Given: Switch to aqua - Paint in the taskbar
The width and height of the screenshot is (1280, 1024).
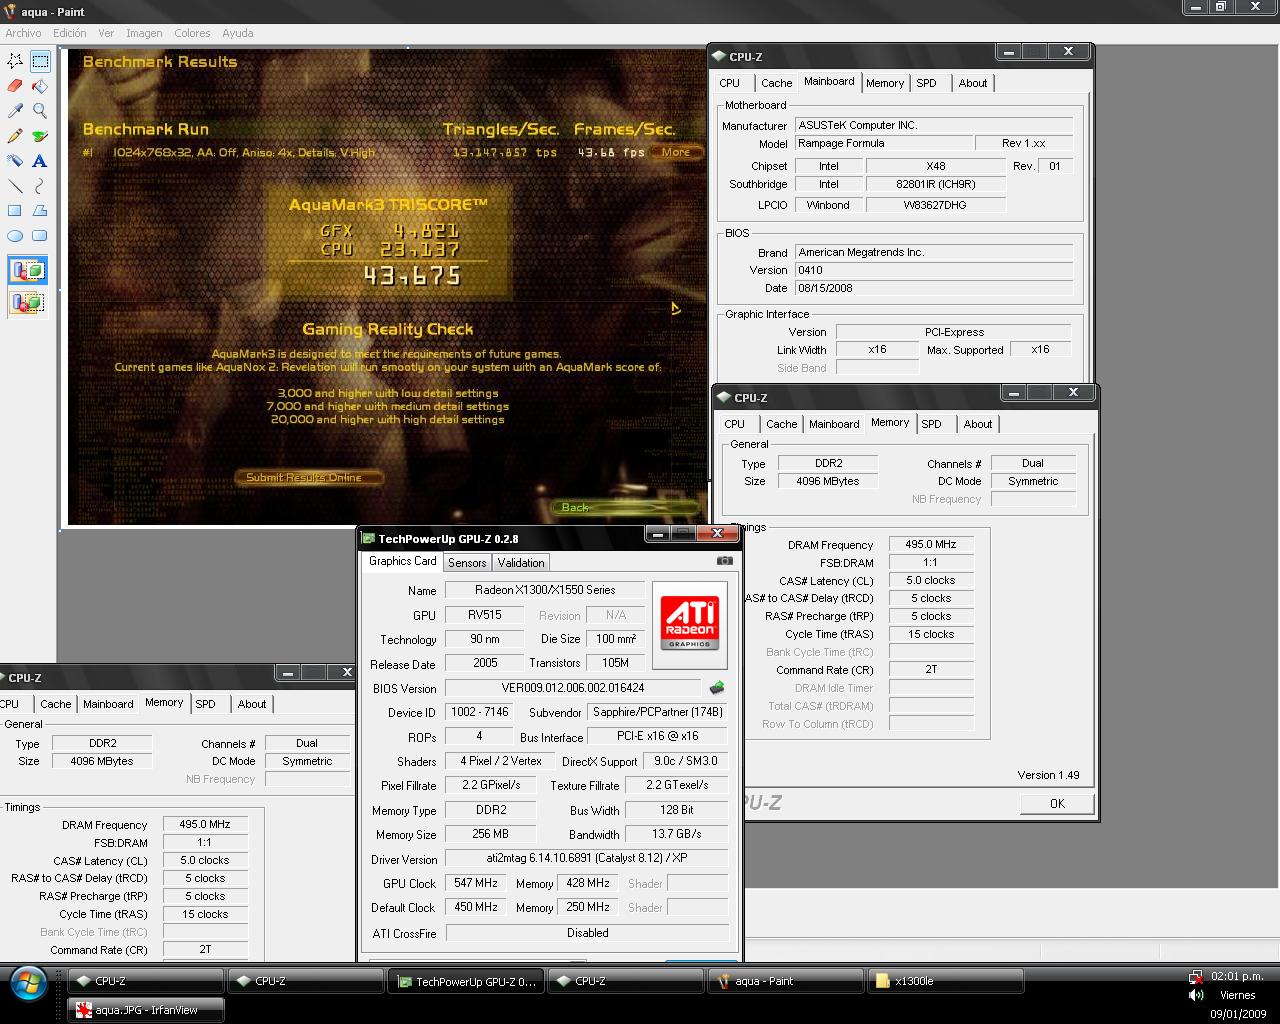Looking at the screenshot, I should [786, 982].
